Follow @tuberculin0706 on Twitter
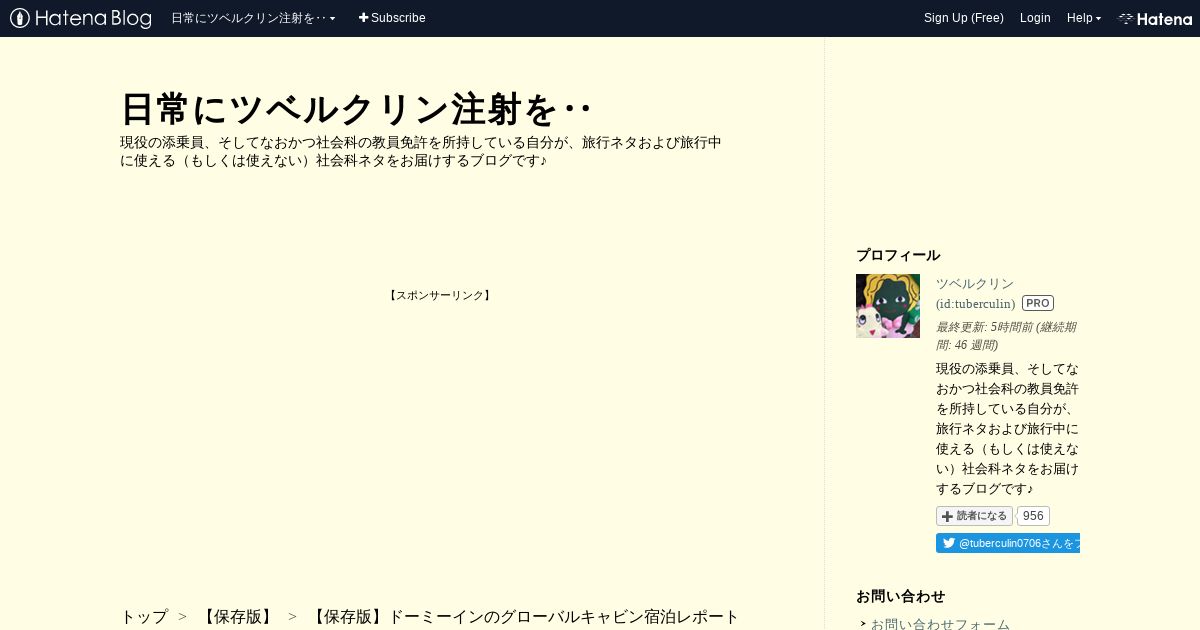Screen dimensions: 1200x630 [x=1008, y=543]
